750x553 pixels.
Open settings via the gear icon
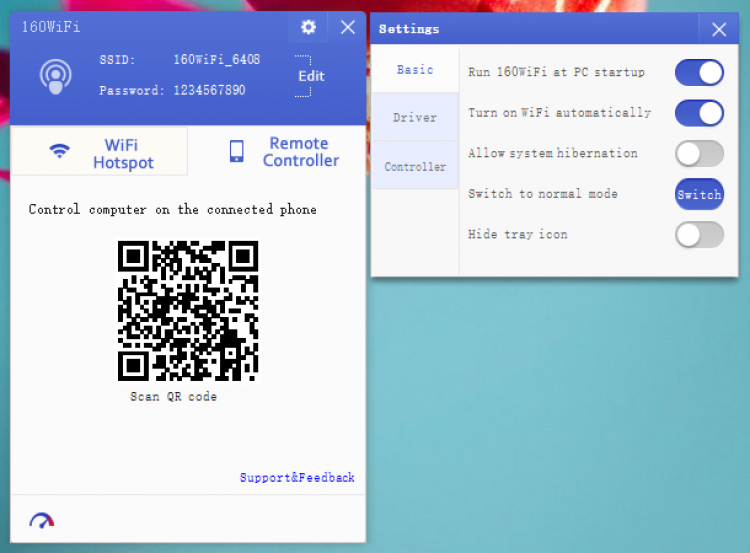point(309,27)
